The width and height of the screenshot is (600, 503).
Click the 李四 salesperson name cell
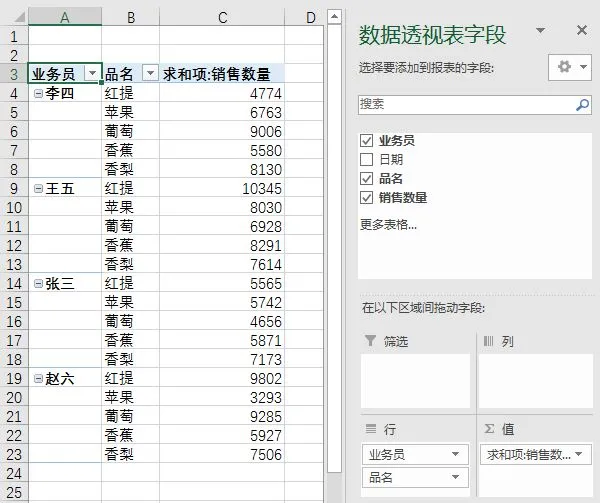65,93
